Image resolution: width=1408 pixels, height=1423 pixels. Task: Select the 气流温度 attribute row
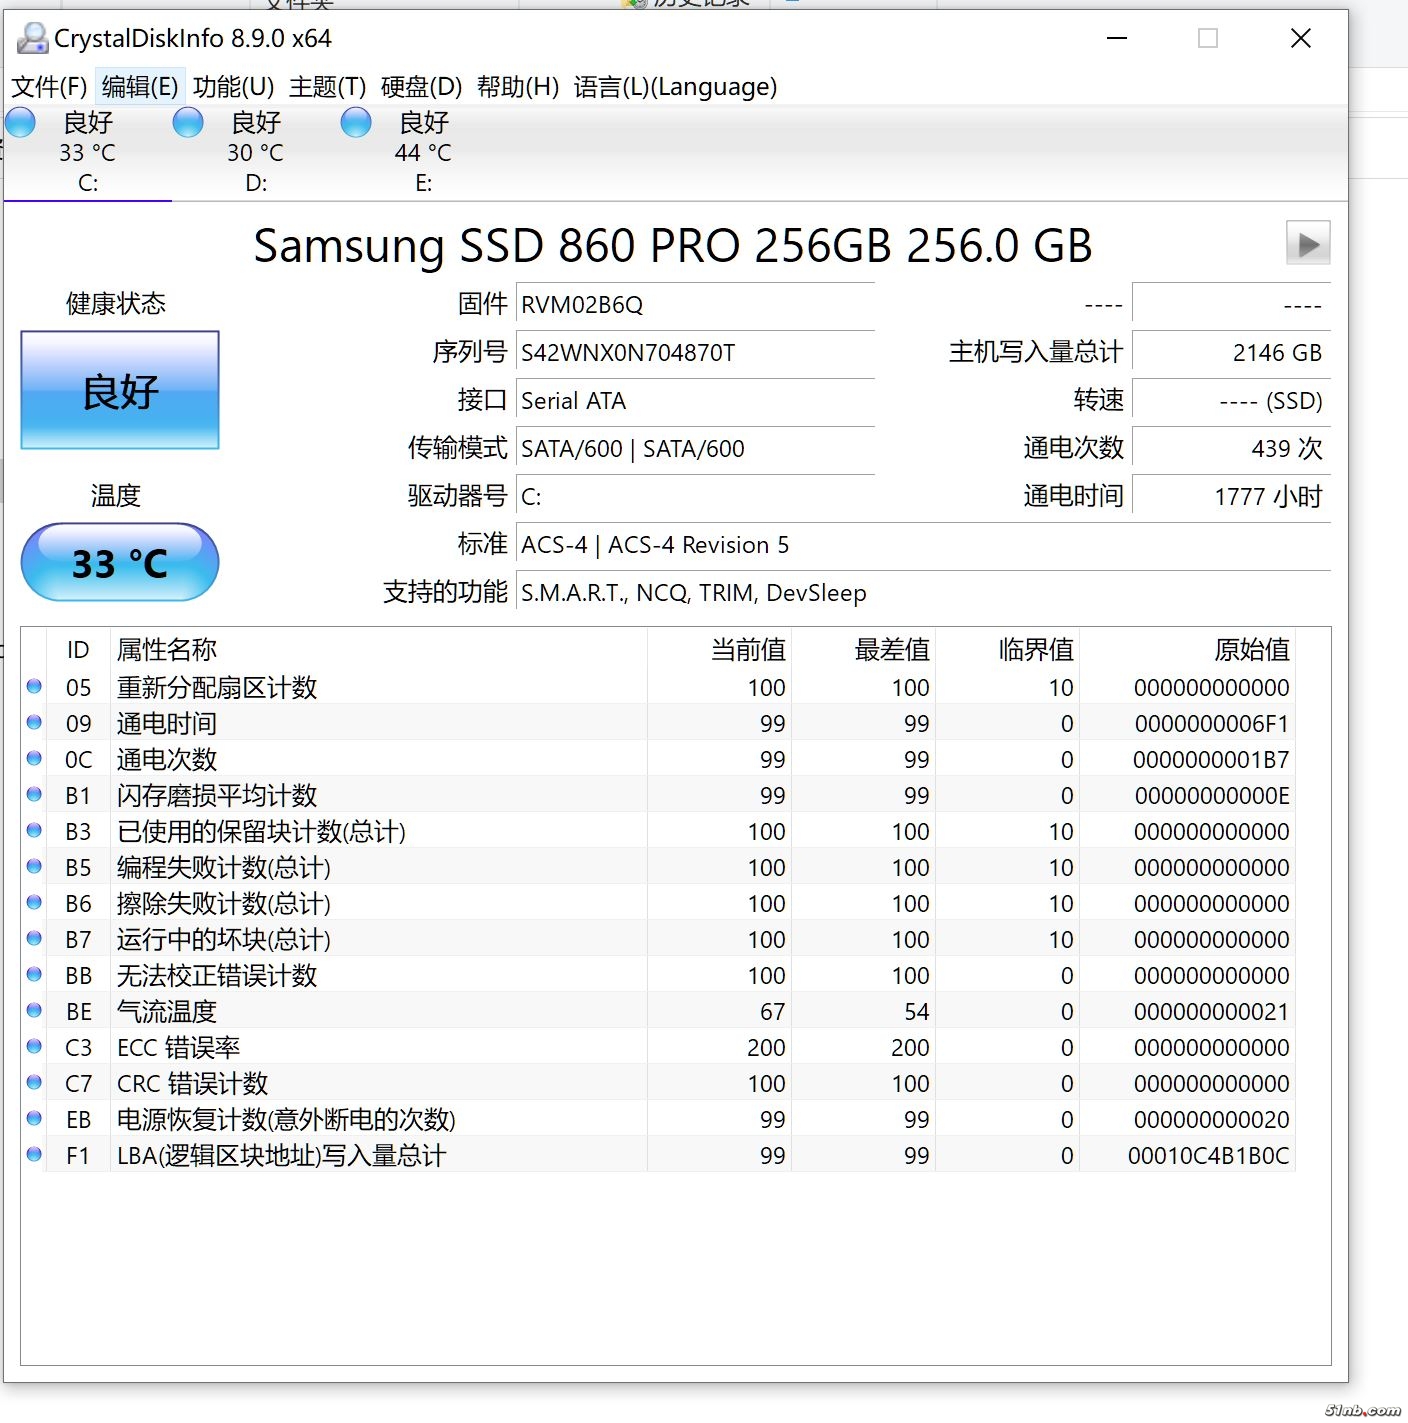click(x=658, y=1011)
